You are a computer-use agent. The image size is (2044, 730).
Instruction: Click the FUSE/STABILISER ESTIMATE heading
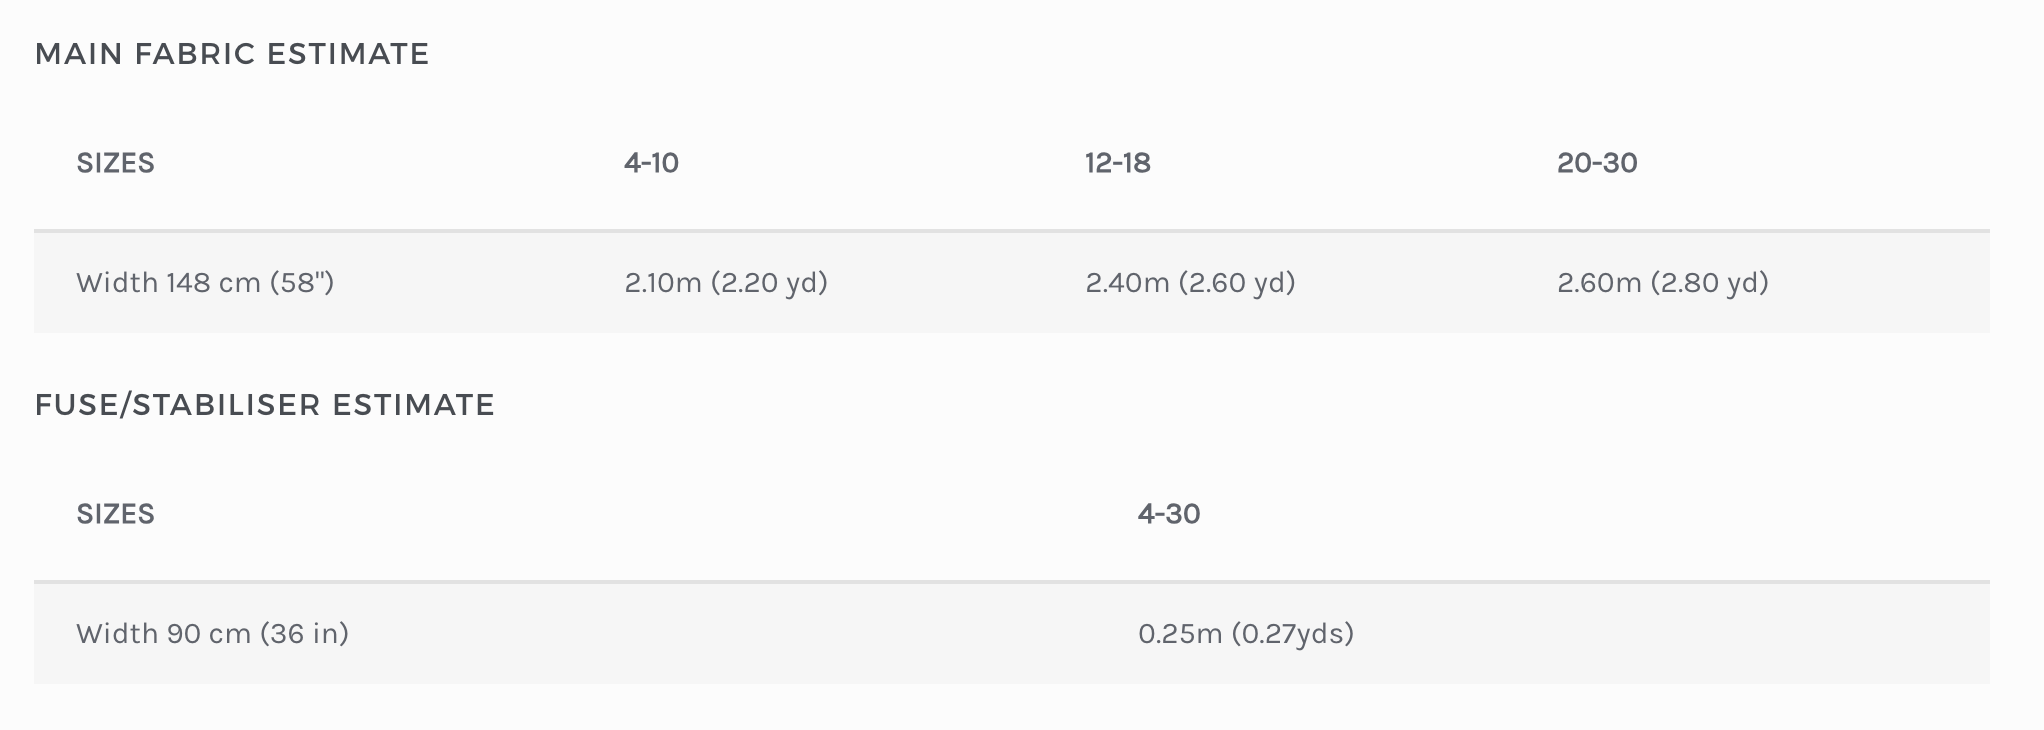click(265, 405)
